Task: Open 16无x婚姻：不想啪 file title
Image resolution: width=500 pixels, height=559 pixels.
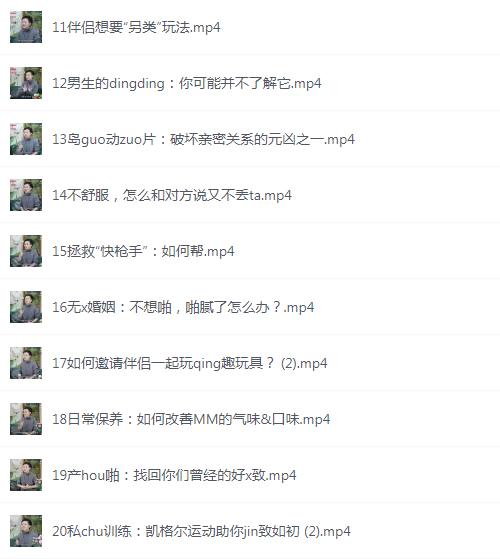Action: 183,307
